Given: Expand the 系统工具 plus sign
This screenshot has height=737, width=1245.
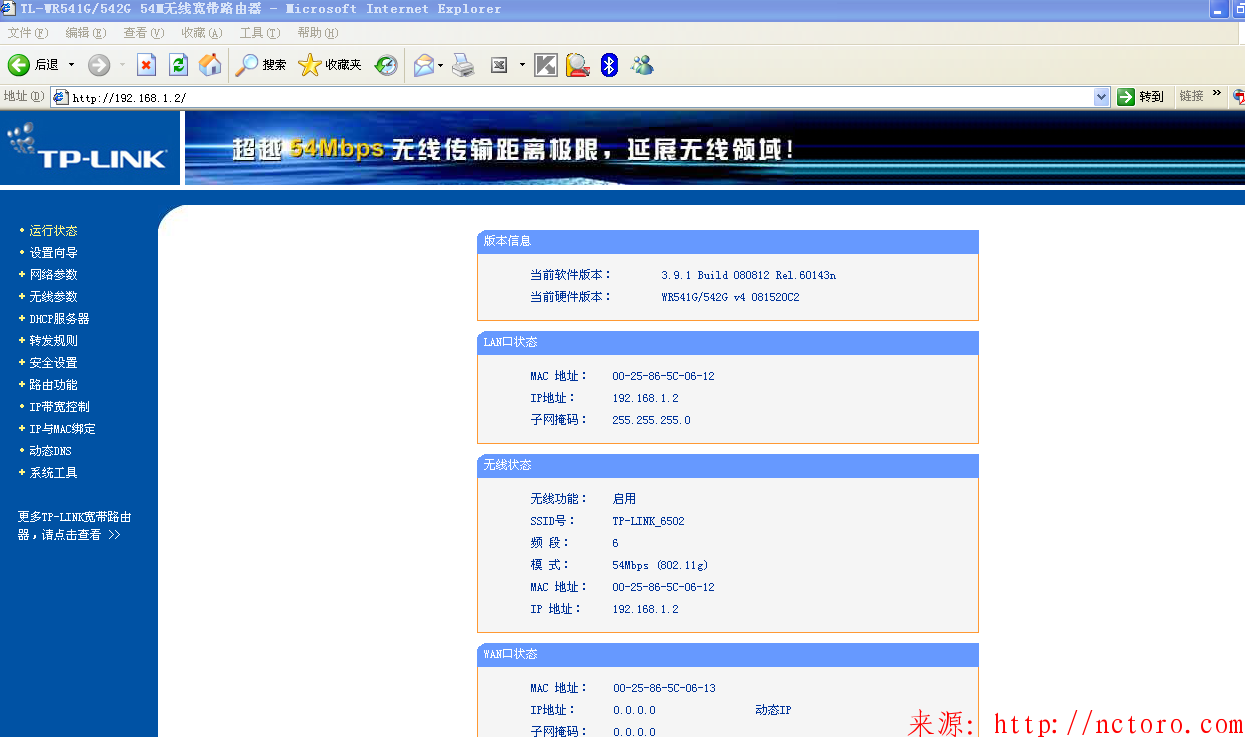Looking at the screenshot, I should [22, 472].
